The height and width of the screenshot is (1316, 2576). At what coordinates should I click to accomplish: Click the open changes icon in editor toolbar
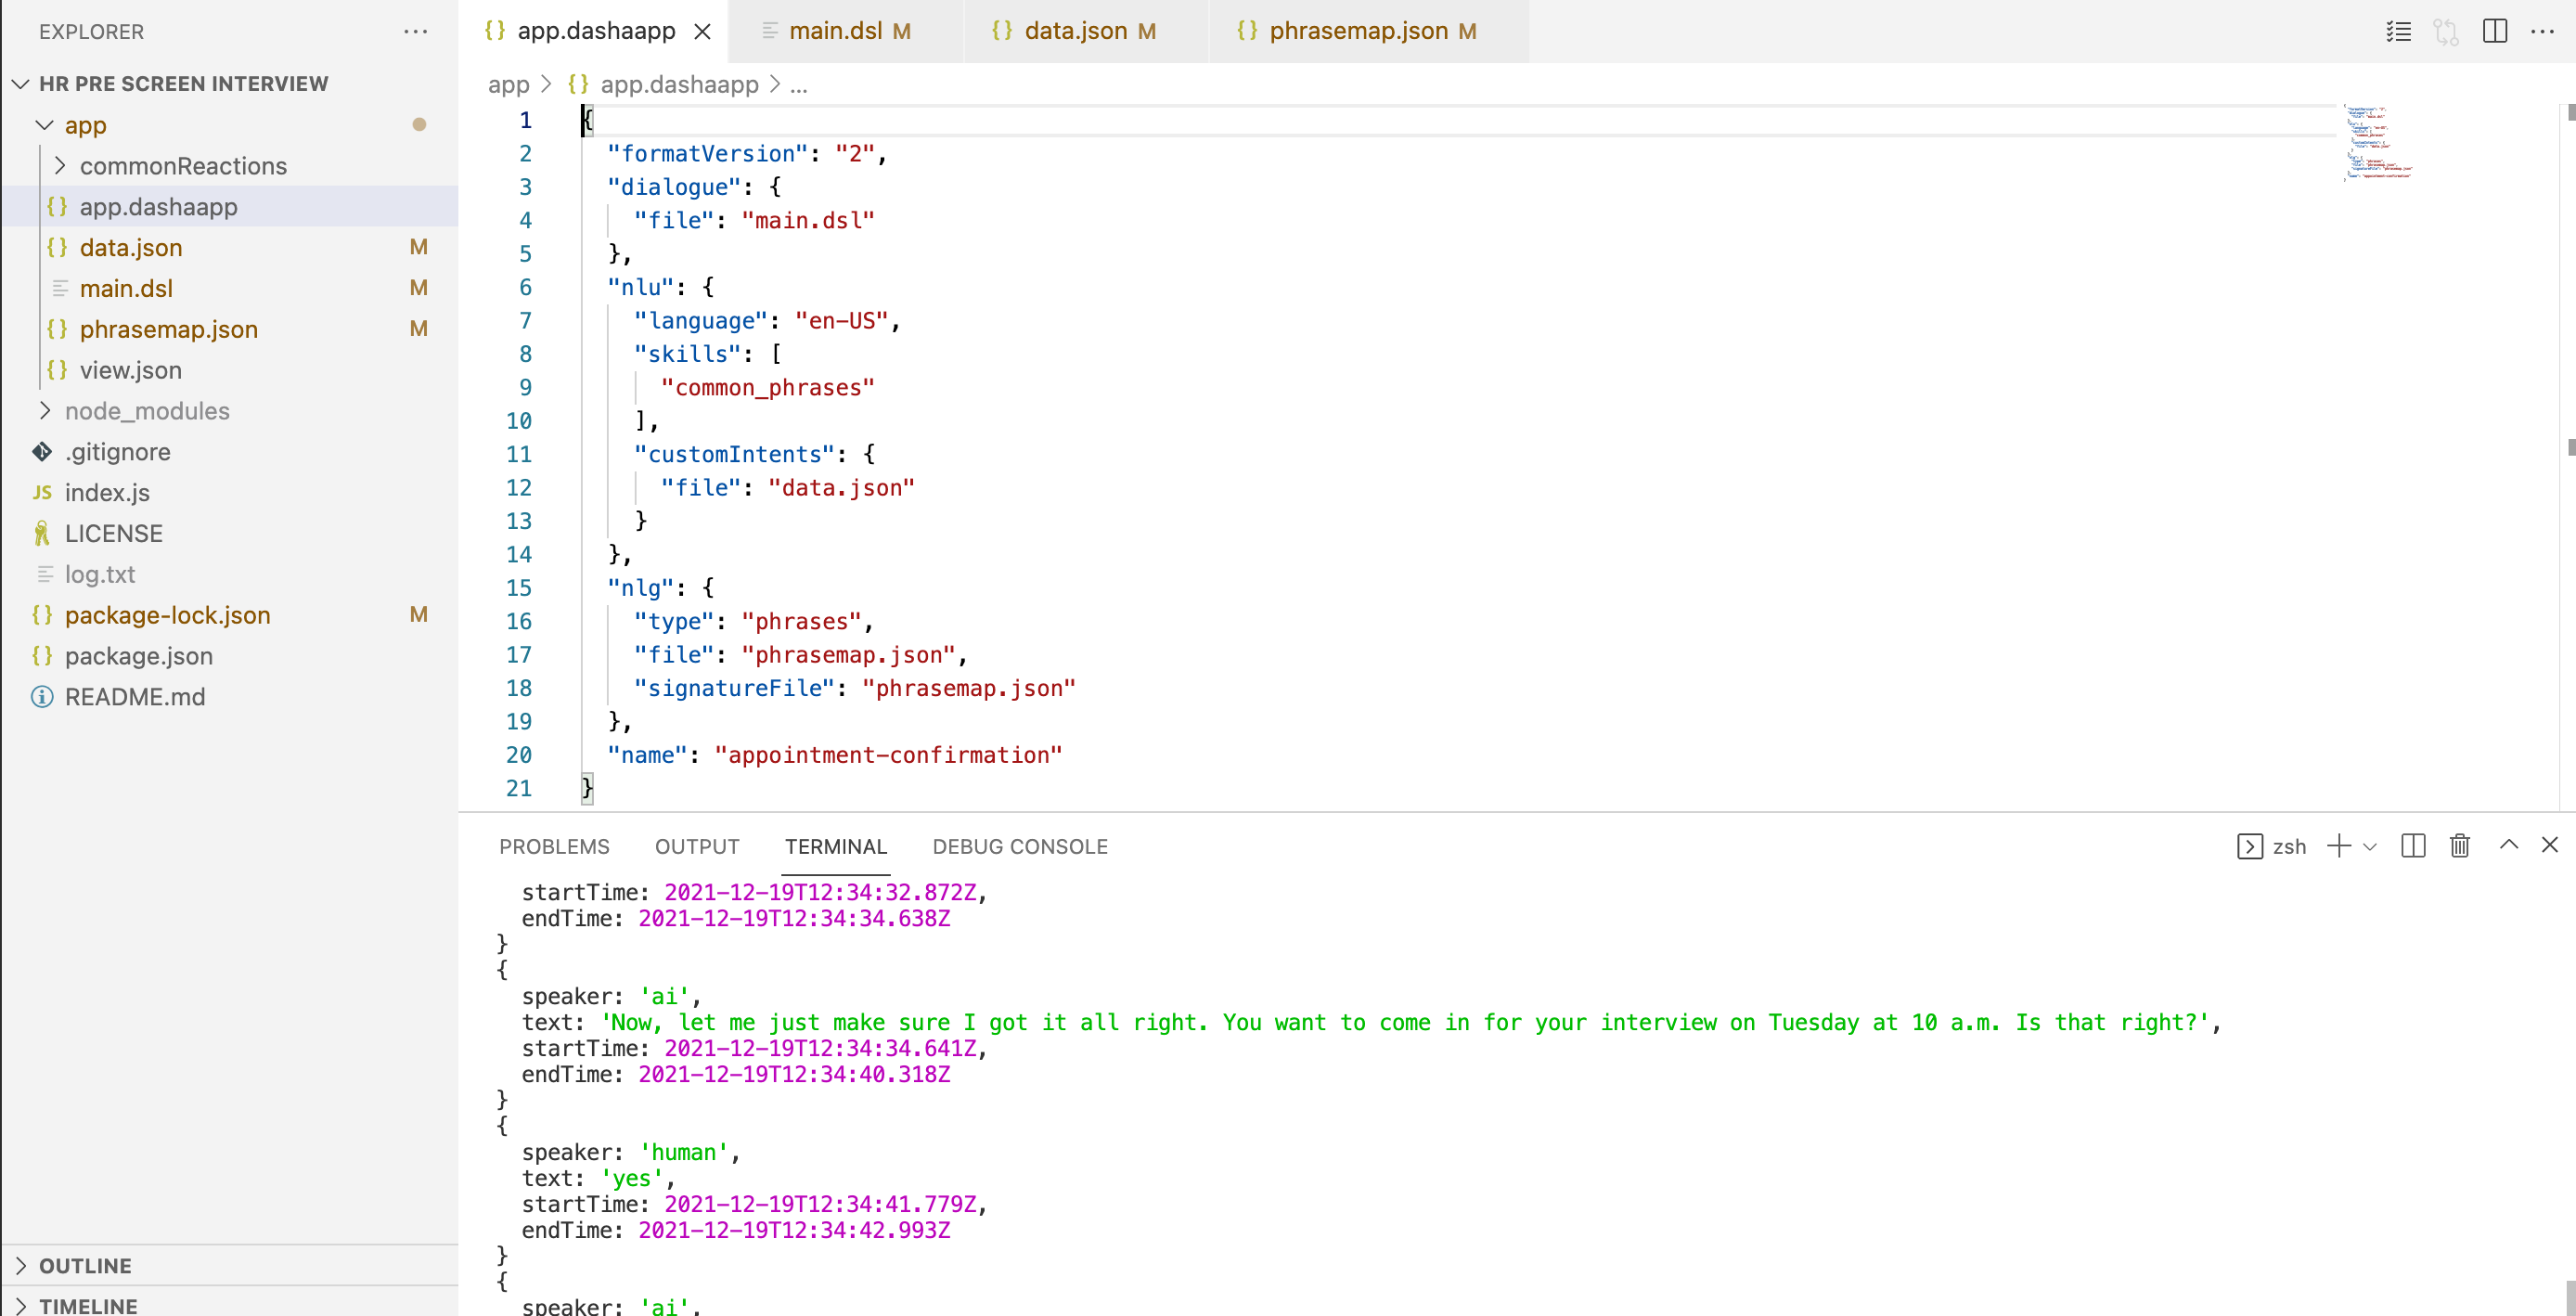click(2446, 31)
